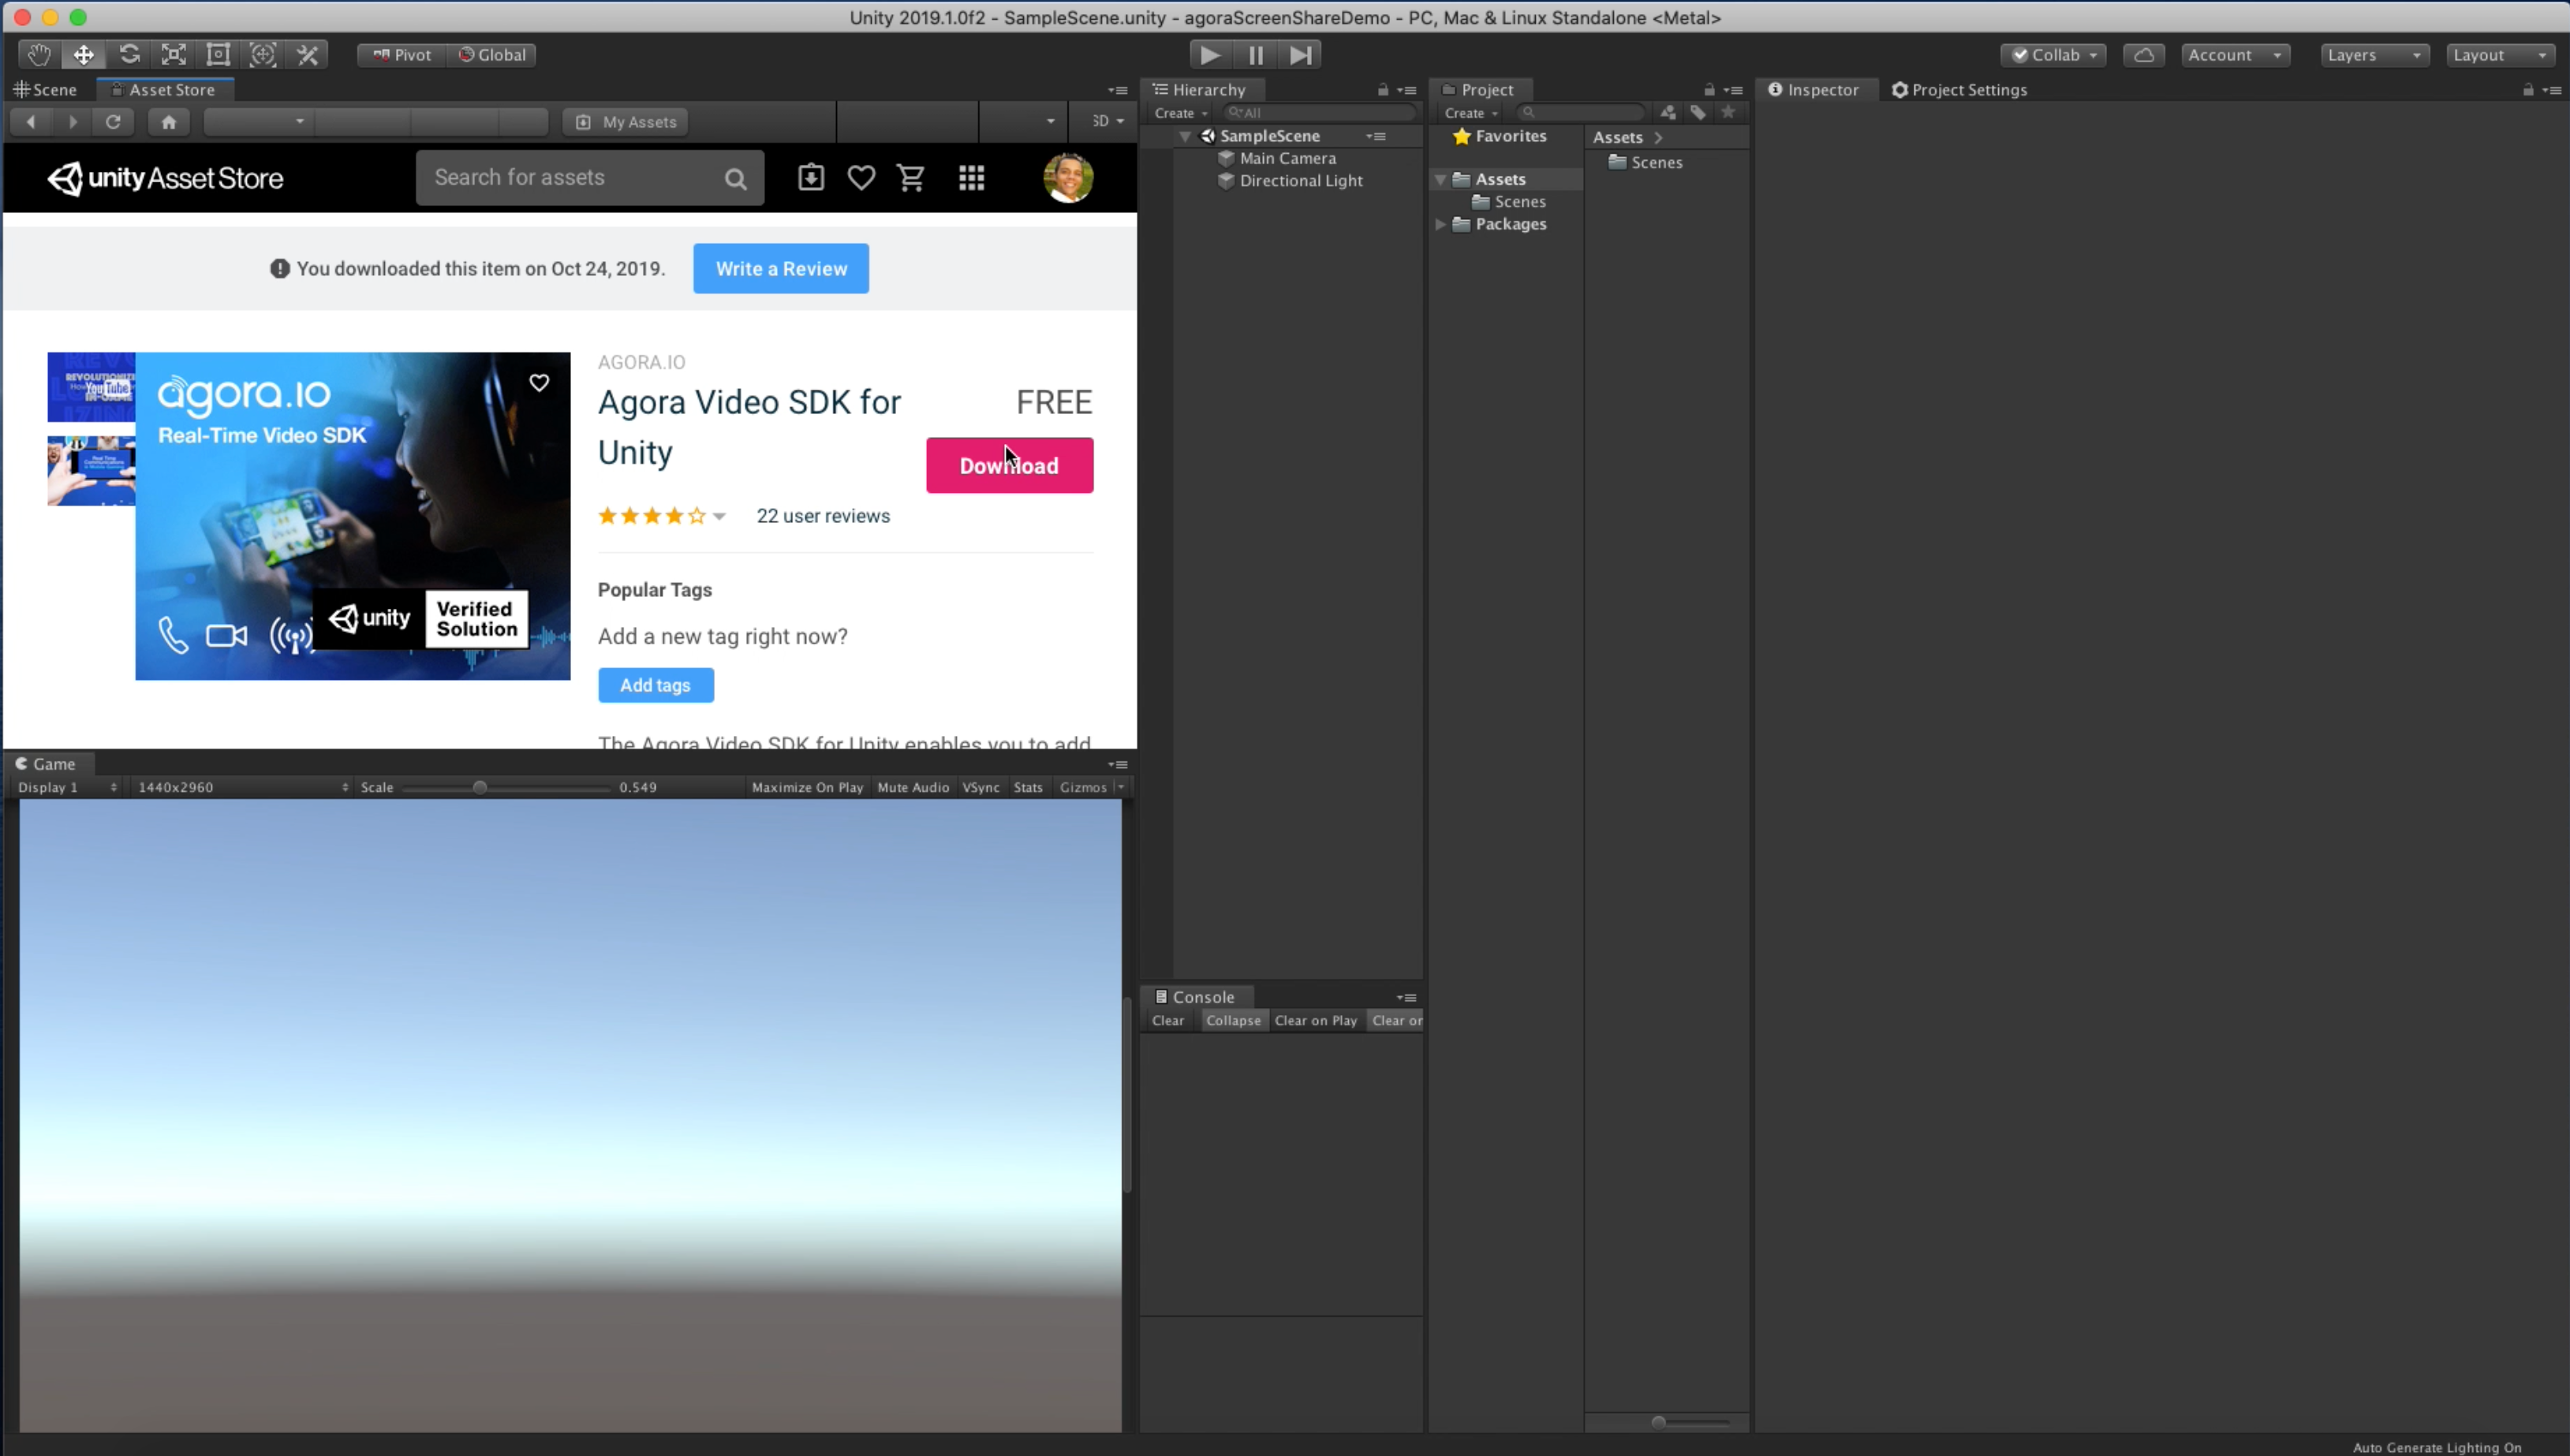Toggle Clear on Play in Console

coord(1316,1020)
